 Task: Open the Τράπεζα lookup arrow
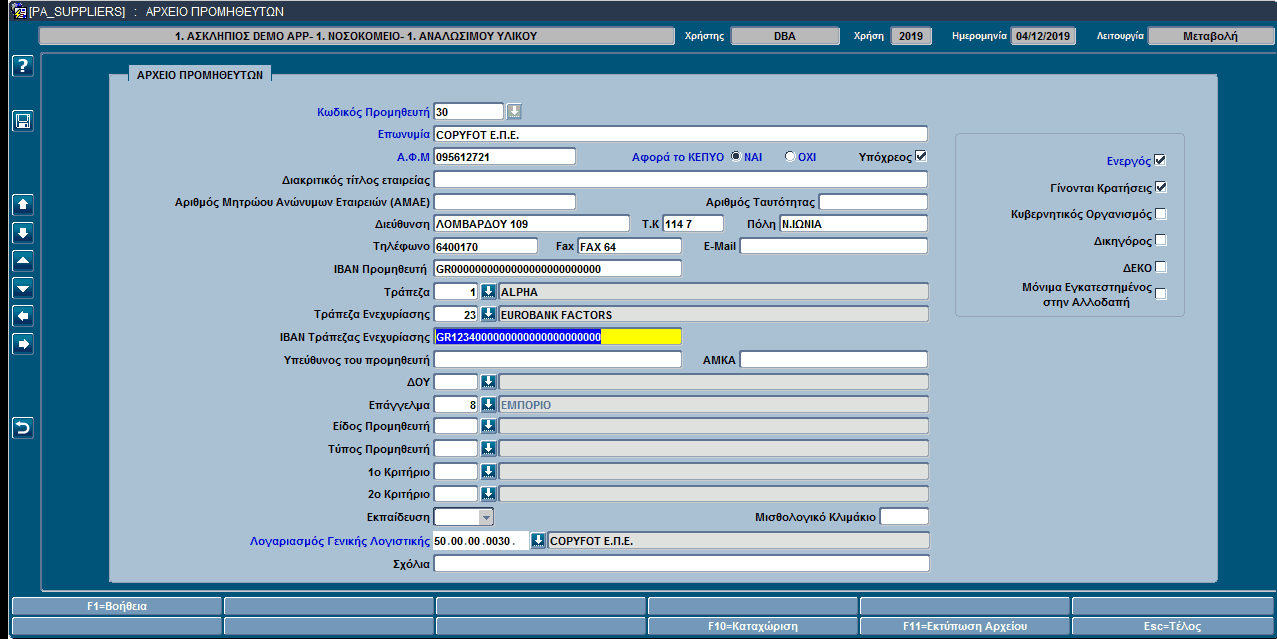[x=488, y=292]
